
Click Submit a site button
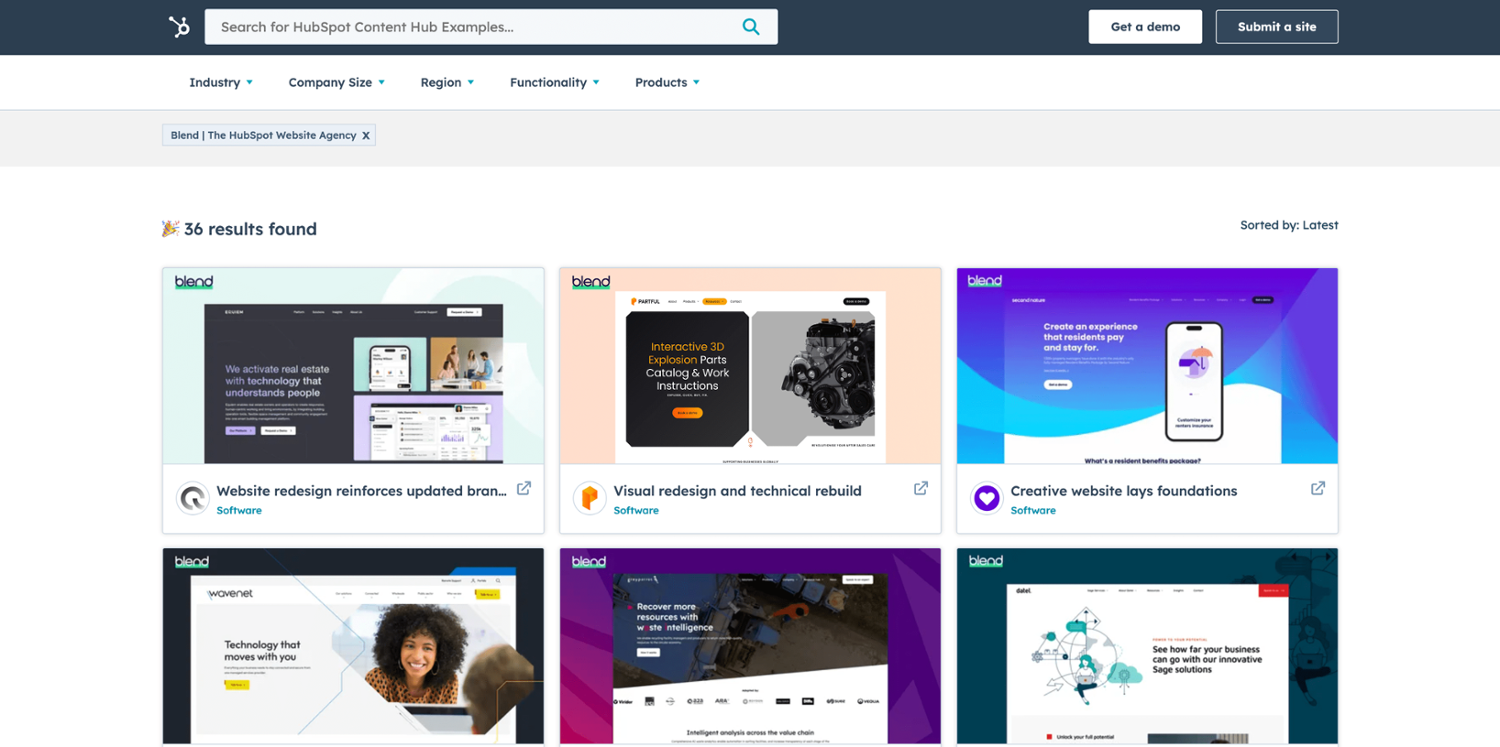1277,27
